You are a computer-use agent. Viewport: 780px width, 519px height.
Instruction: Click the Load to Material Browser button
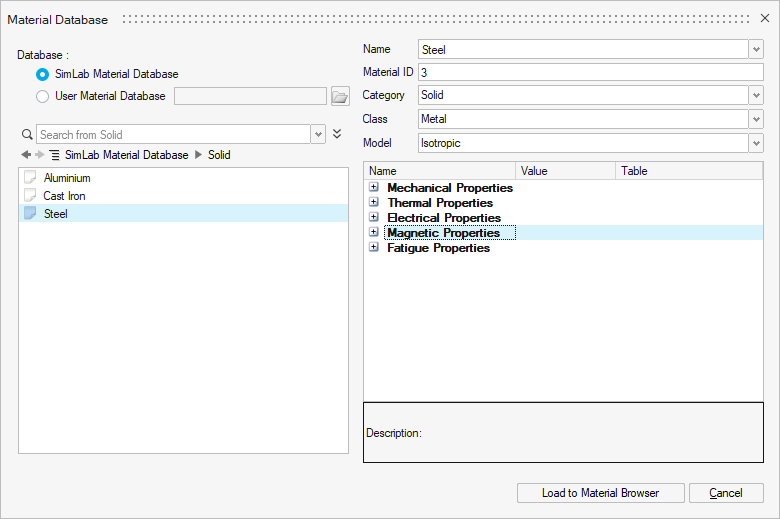click(600, 493)
